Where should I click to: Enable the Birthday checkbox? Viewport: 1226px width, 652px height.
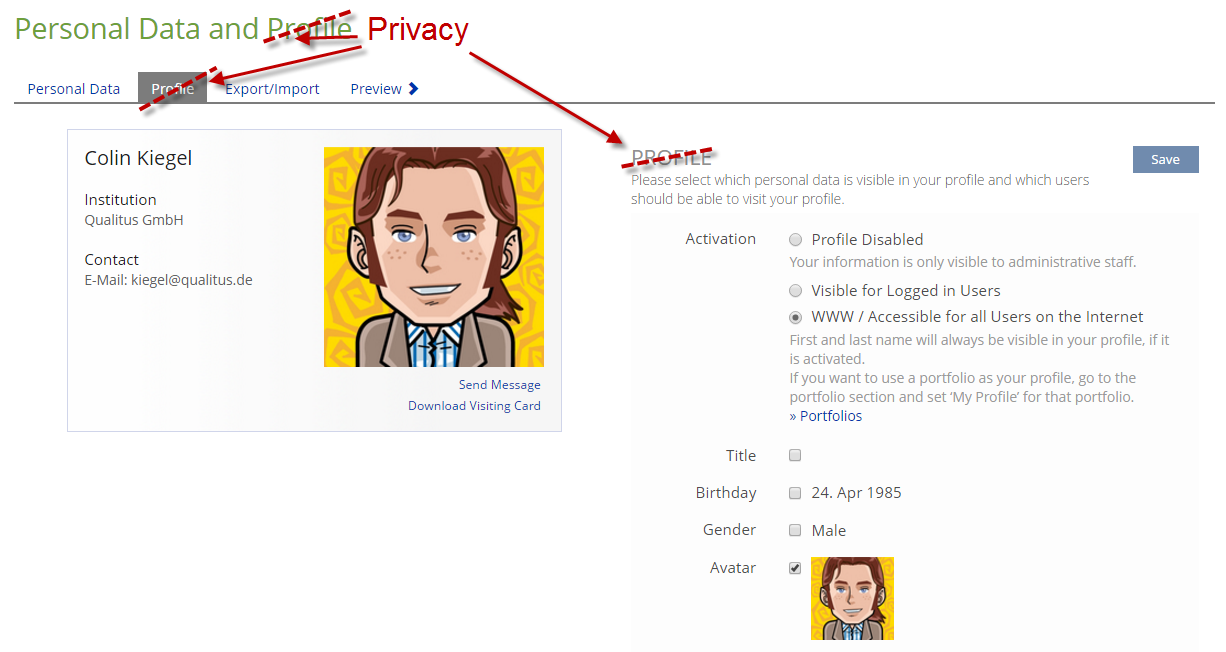[x=795, y=493]
